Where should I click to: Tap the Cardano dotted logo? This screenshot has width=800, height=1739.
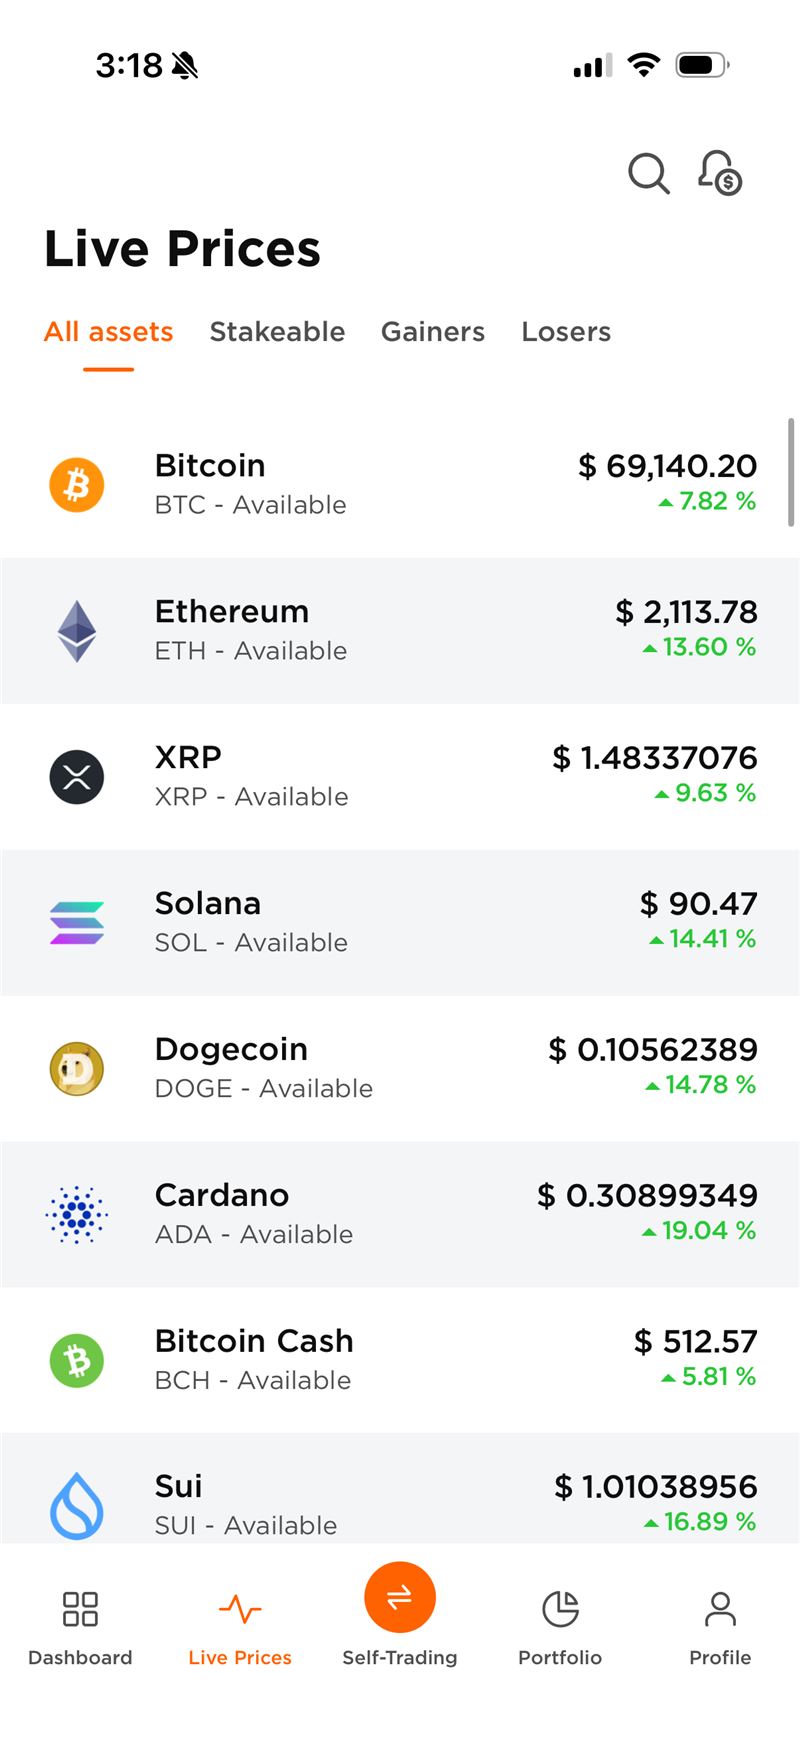point(77,1215)
